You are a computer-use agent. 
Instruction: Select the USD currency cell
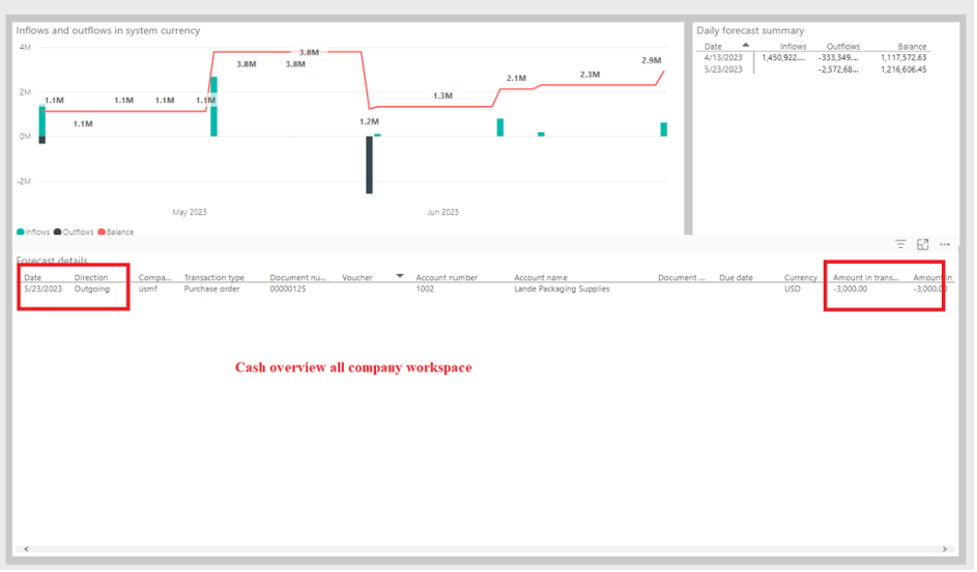(792, 288)
